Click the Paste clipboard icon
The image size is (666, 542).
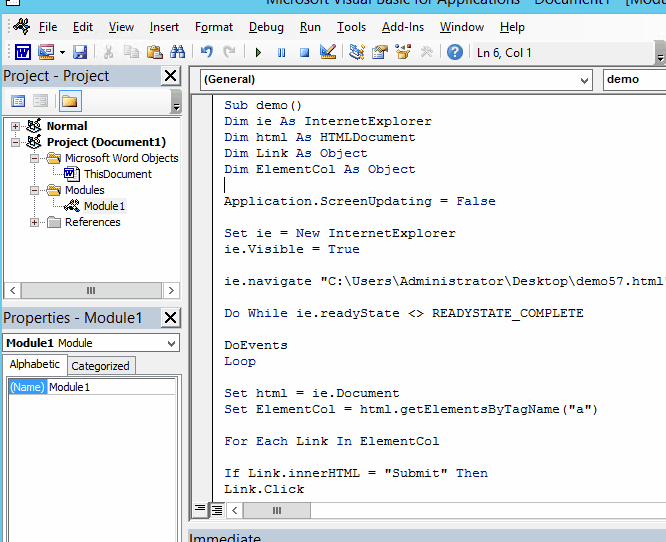(155, 52)
